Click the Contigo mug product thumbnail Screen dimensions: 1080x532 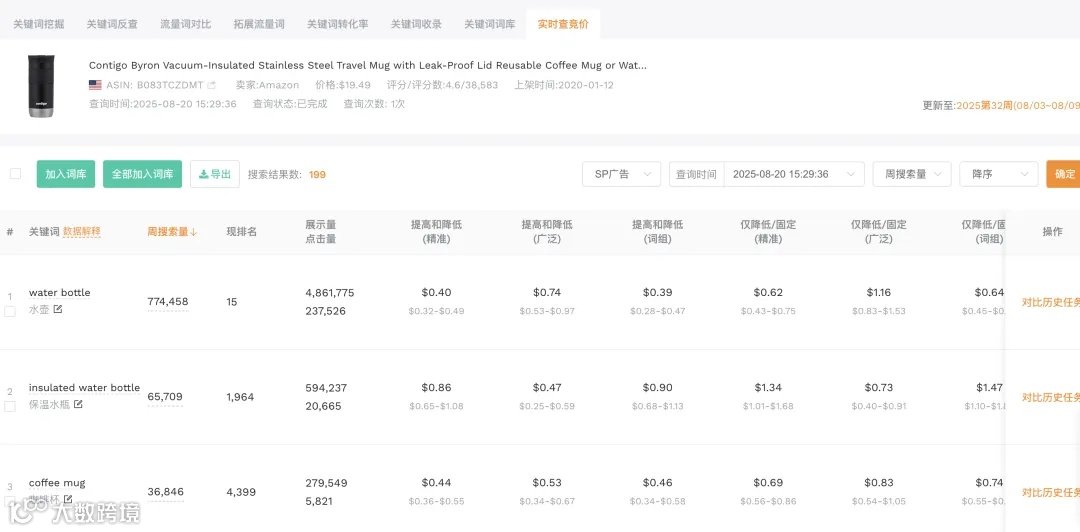[42, 85]
